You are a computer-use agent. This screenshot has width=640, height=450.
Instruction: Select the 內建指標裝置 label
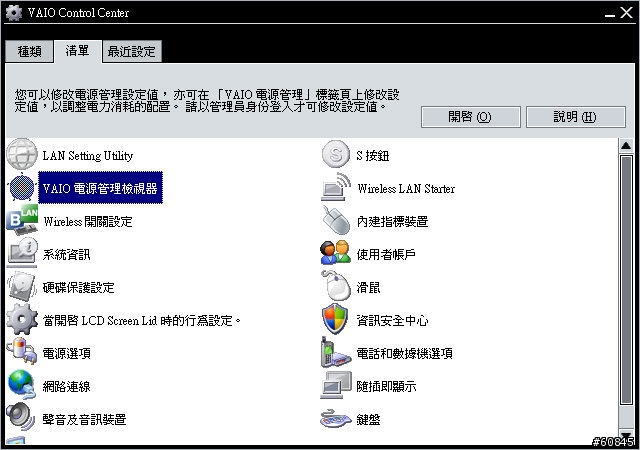coord(392,221)
